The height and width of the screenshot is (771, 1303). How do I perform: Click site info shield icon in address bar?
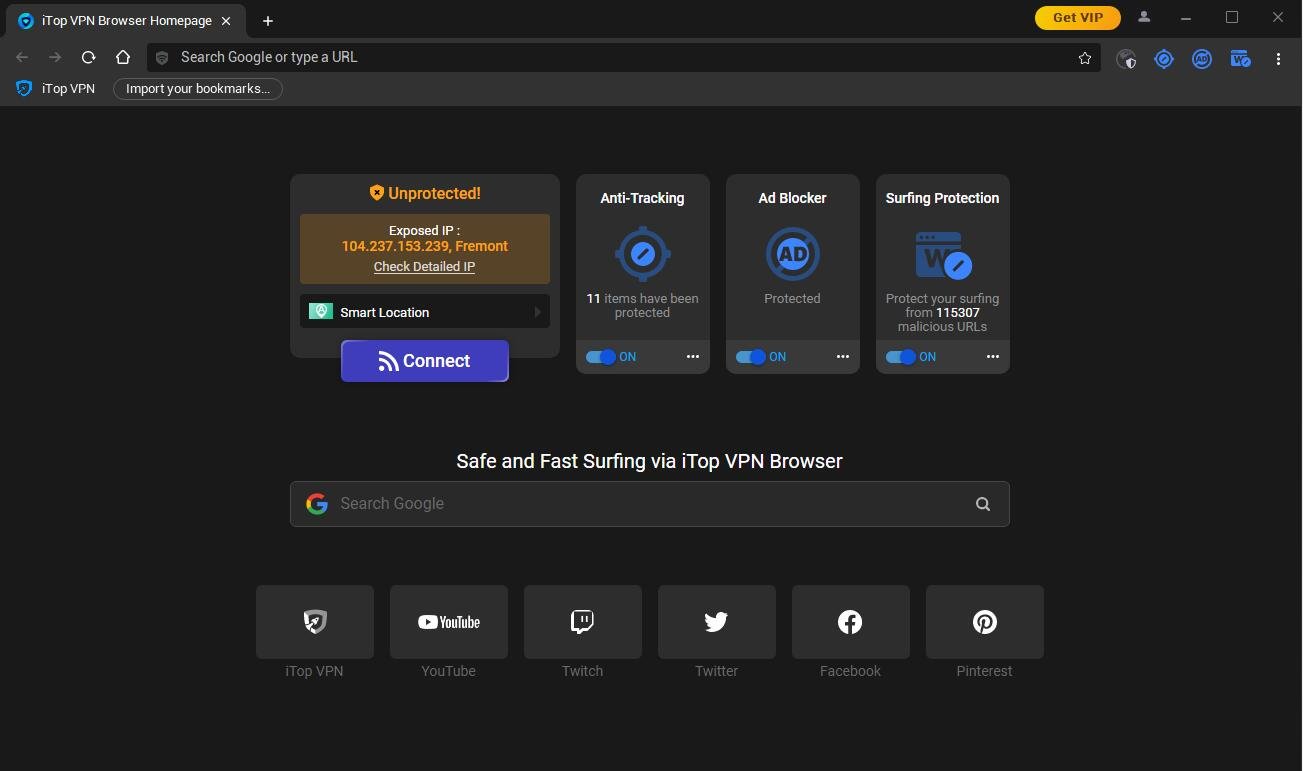pyautogui.click(x=162, y=58)
